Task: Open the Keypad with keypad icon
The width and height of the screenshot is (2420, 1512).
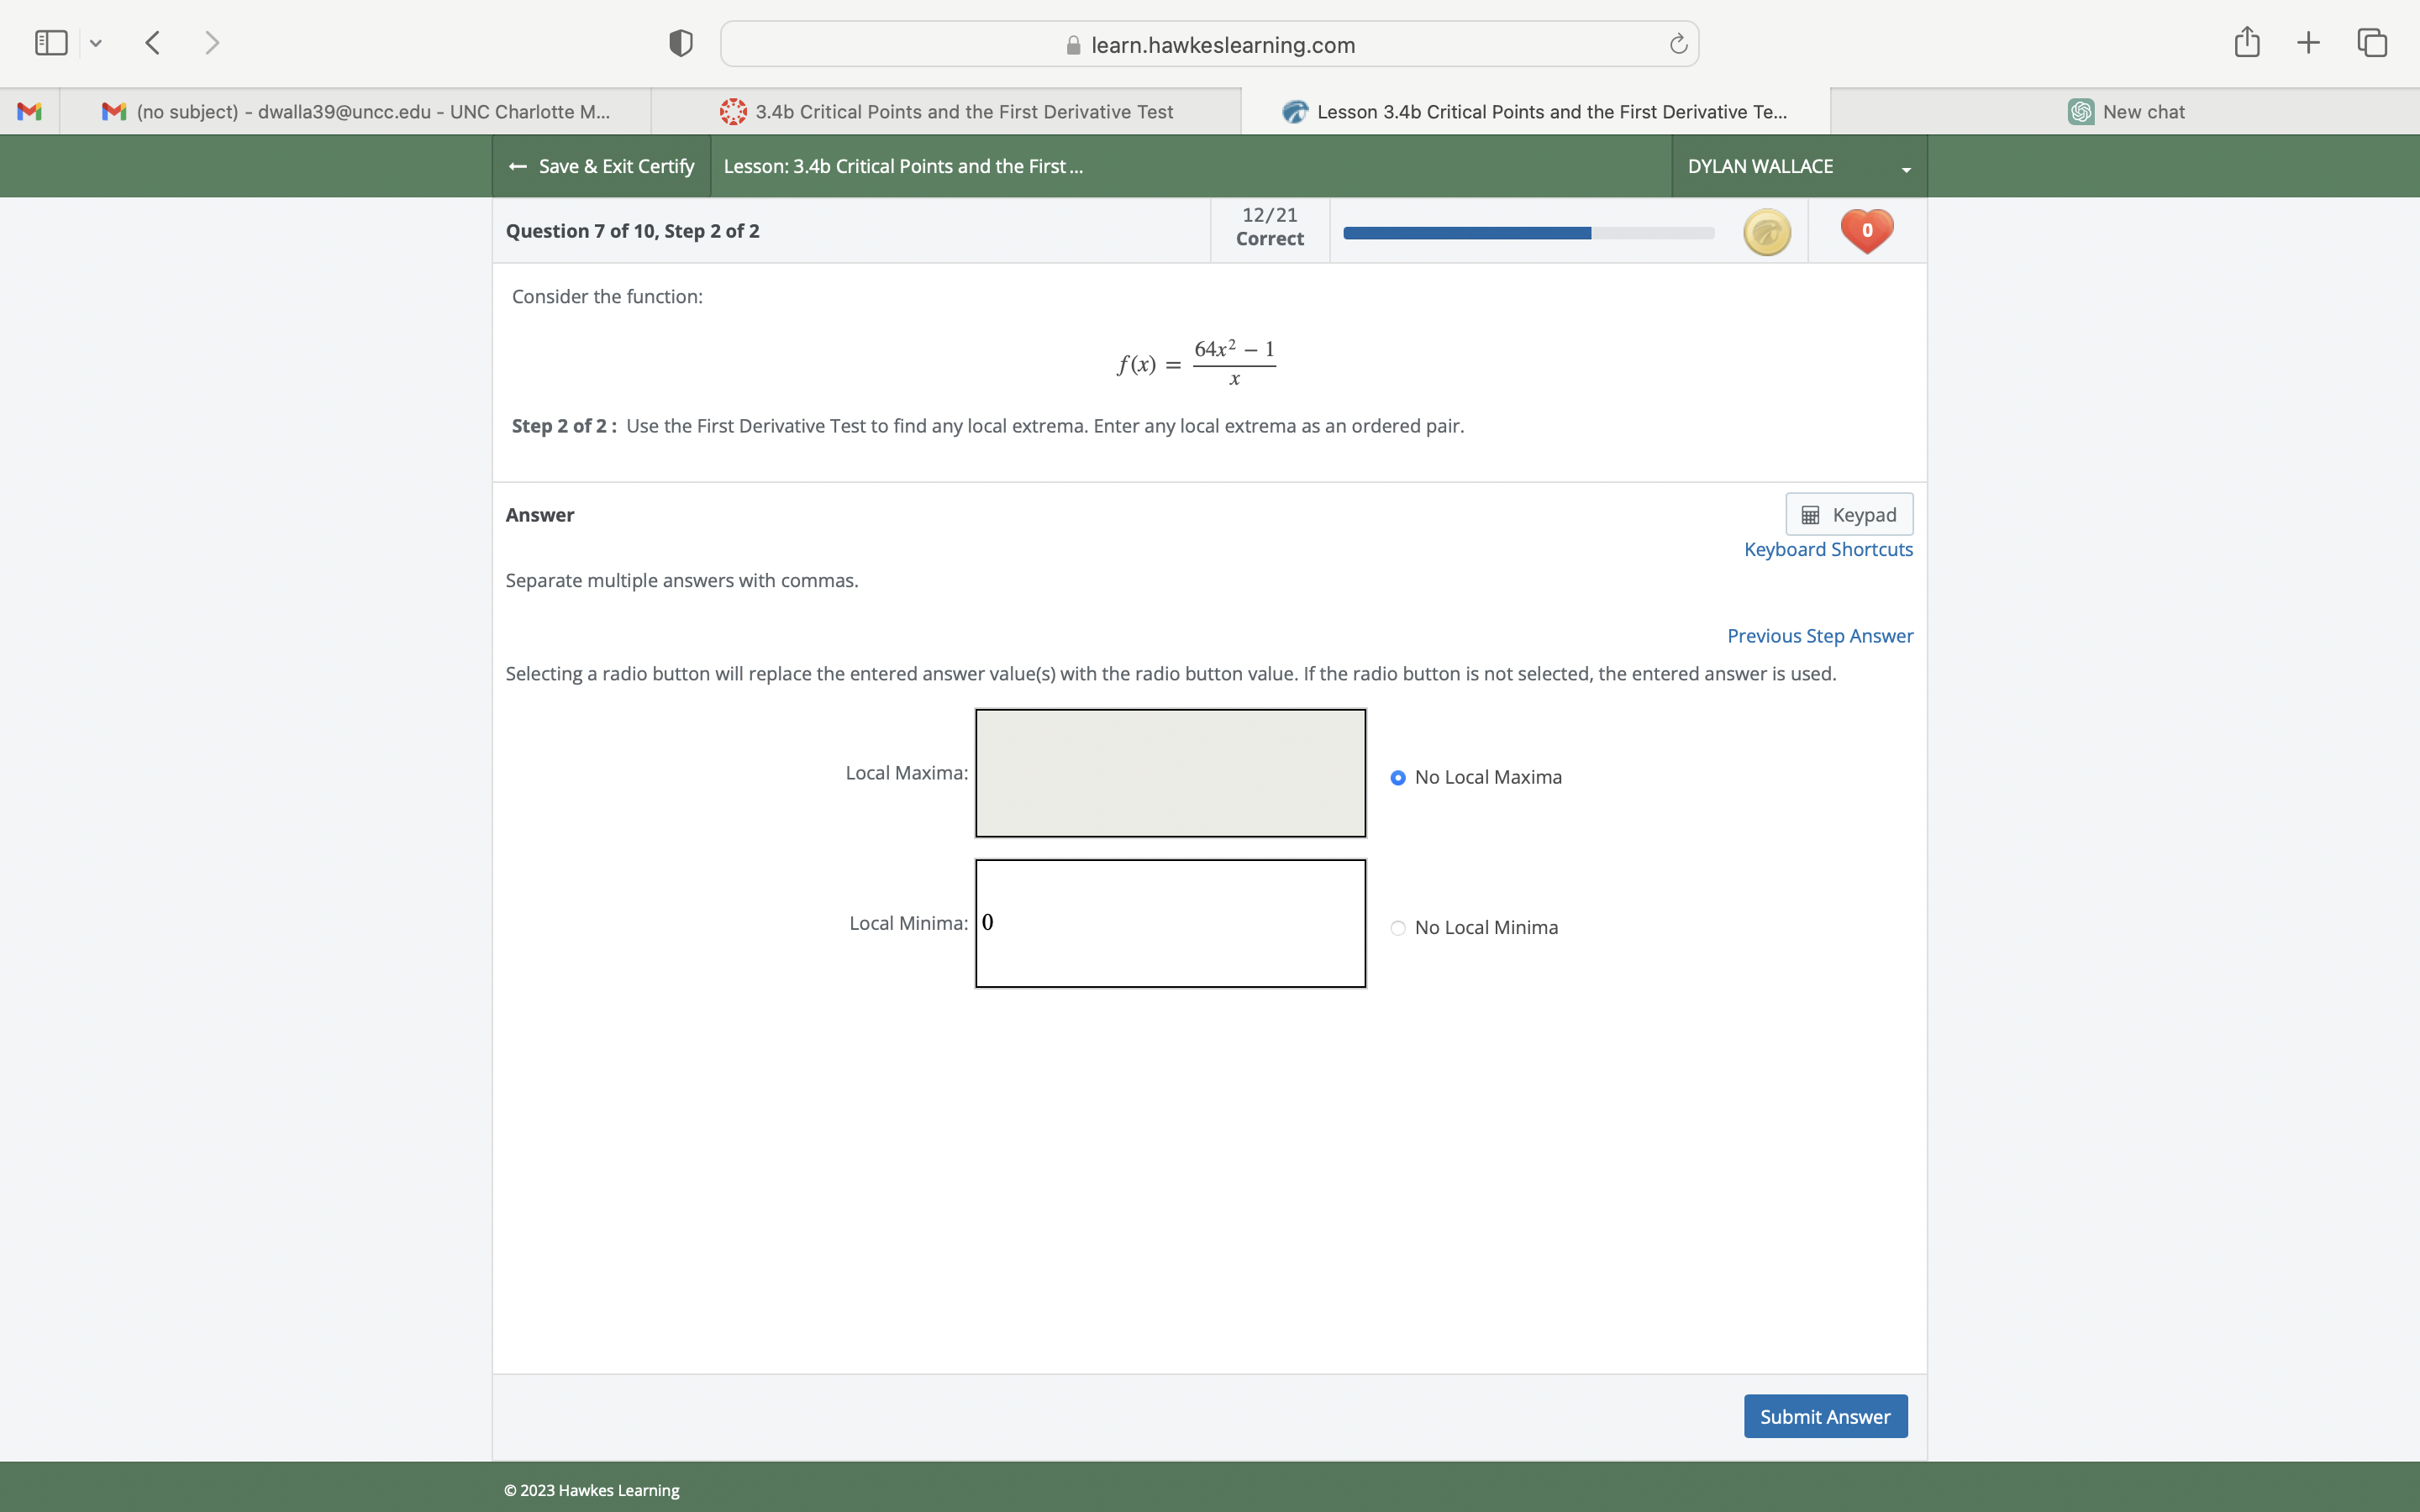Action: pos(1848,513)
